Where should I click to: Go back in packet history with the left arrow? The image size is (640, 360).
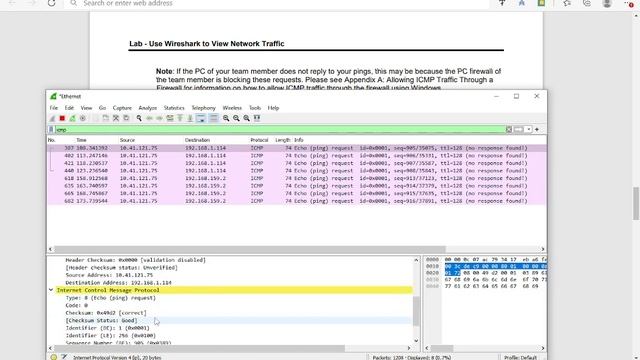coord(149,118)
